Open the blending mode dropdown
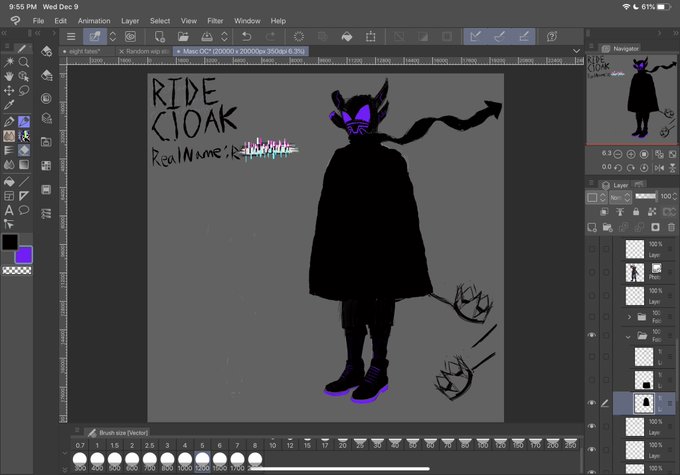Viewport: 680px width, 475px height. pyautogui.click(x=620, y=197)
